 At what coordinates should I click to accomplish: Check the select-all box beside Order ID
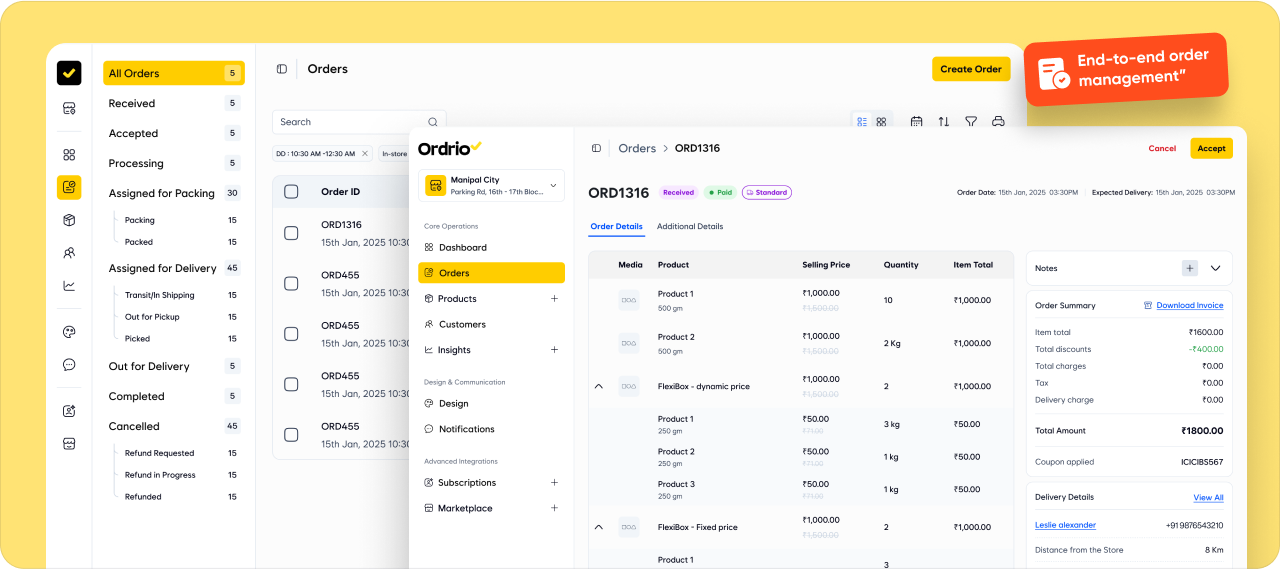click(x=291, y=192)
